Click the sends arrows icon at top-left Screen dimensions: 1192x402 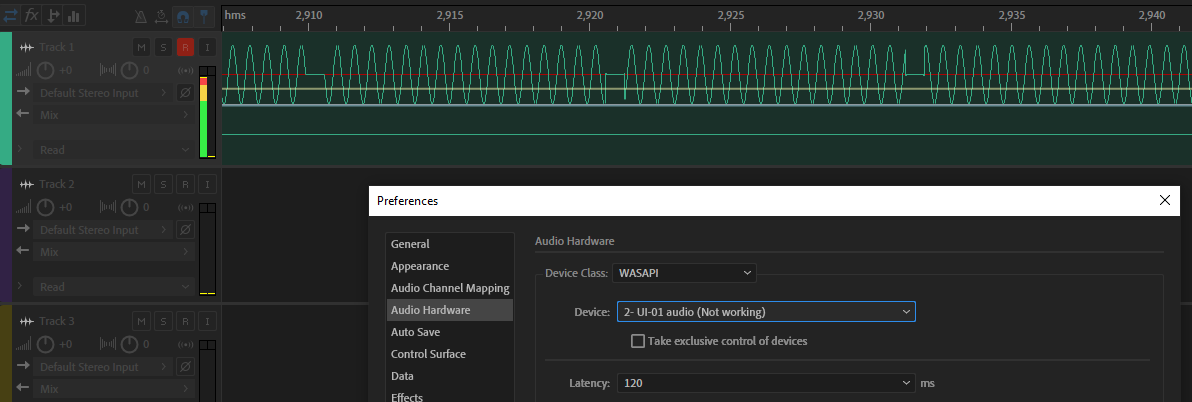pyautogui.click(x=53, y=16)
